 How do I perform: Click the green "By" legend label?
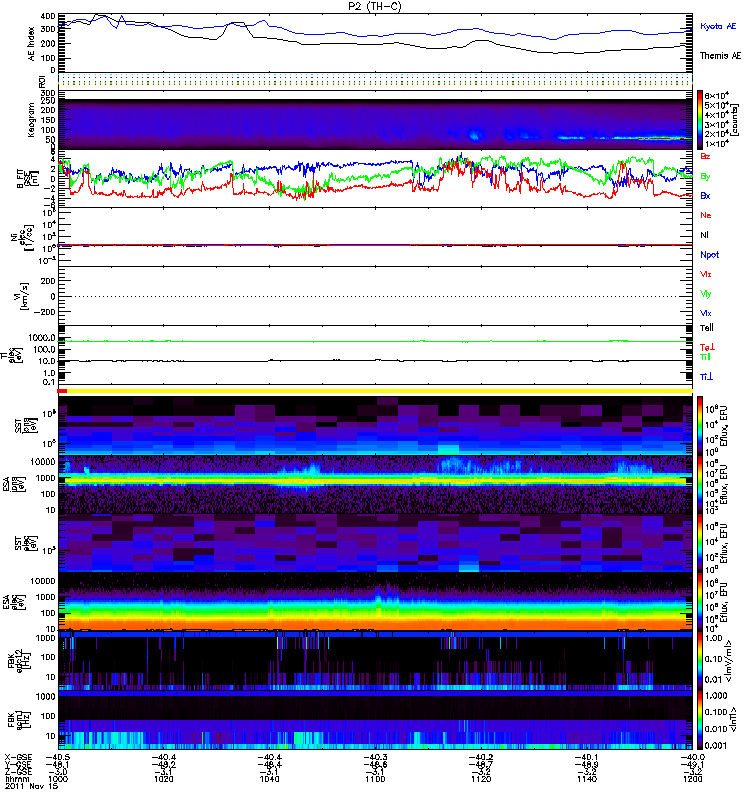(705, 176)
